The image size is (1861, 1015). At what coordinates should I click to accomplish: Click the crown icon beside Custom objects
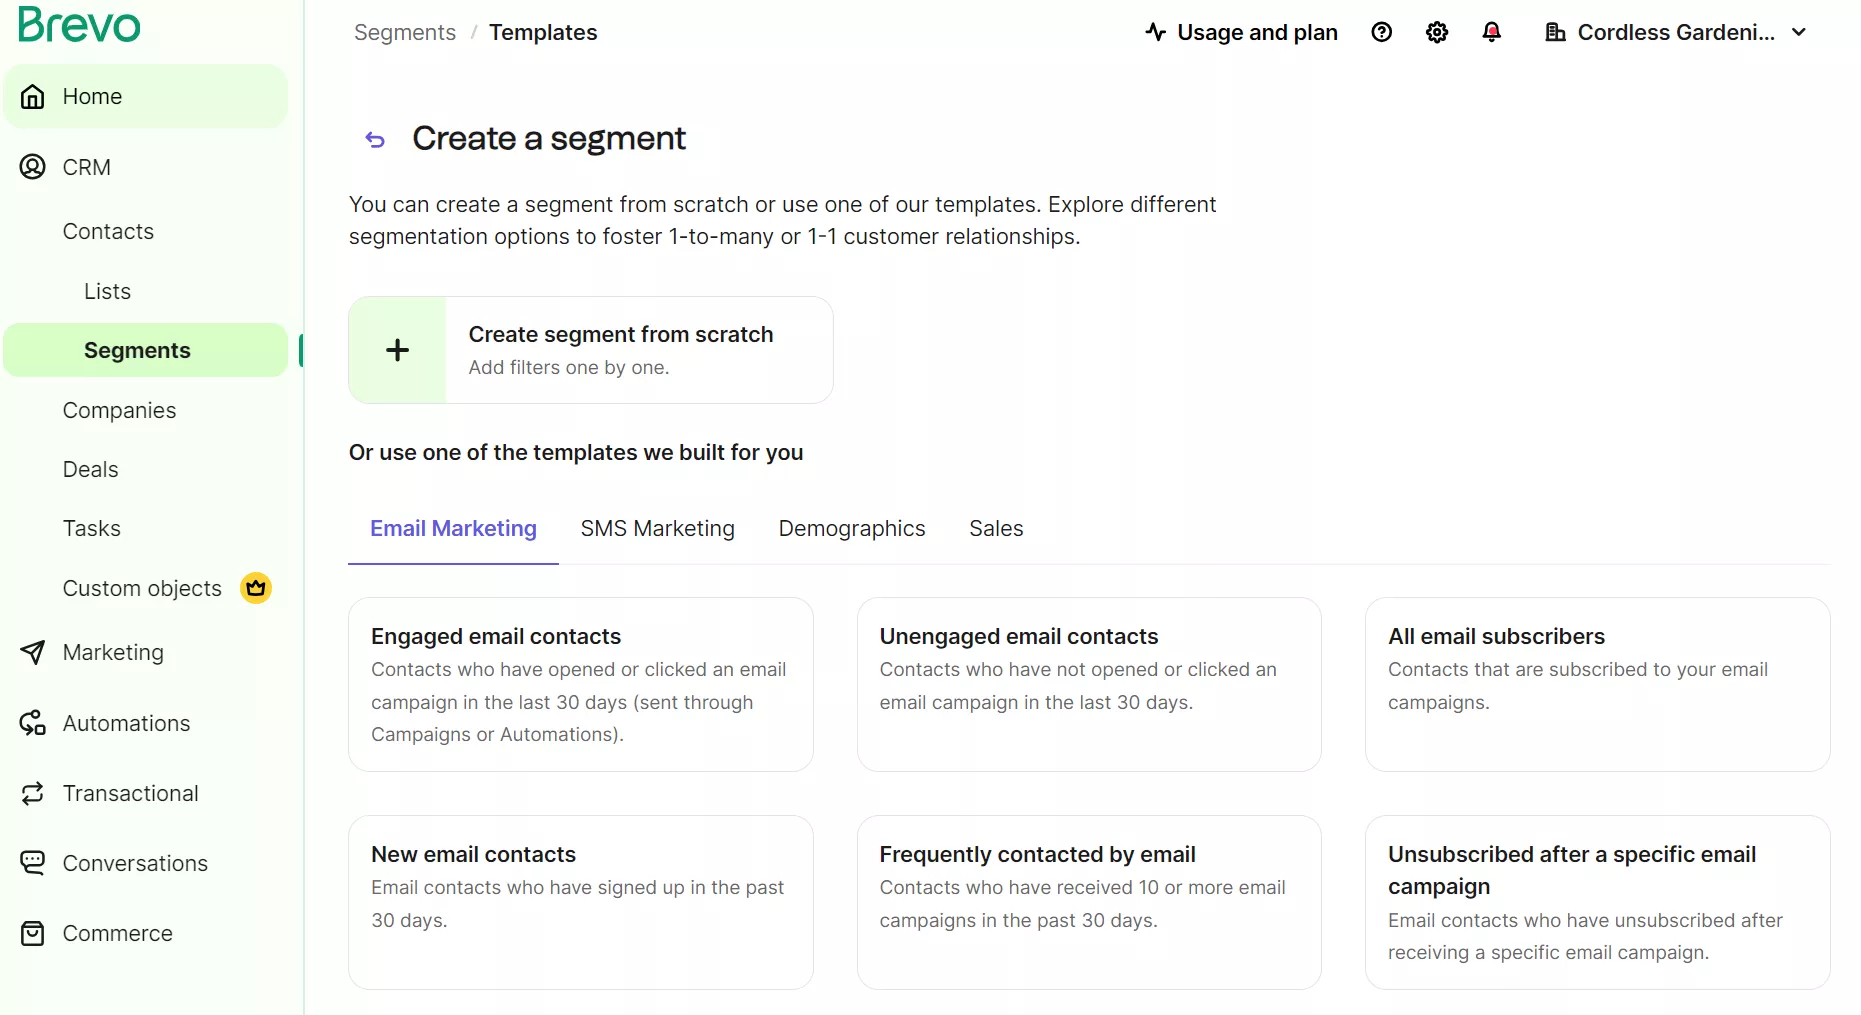tap(256, 588)
